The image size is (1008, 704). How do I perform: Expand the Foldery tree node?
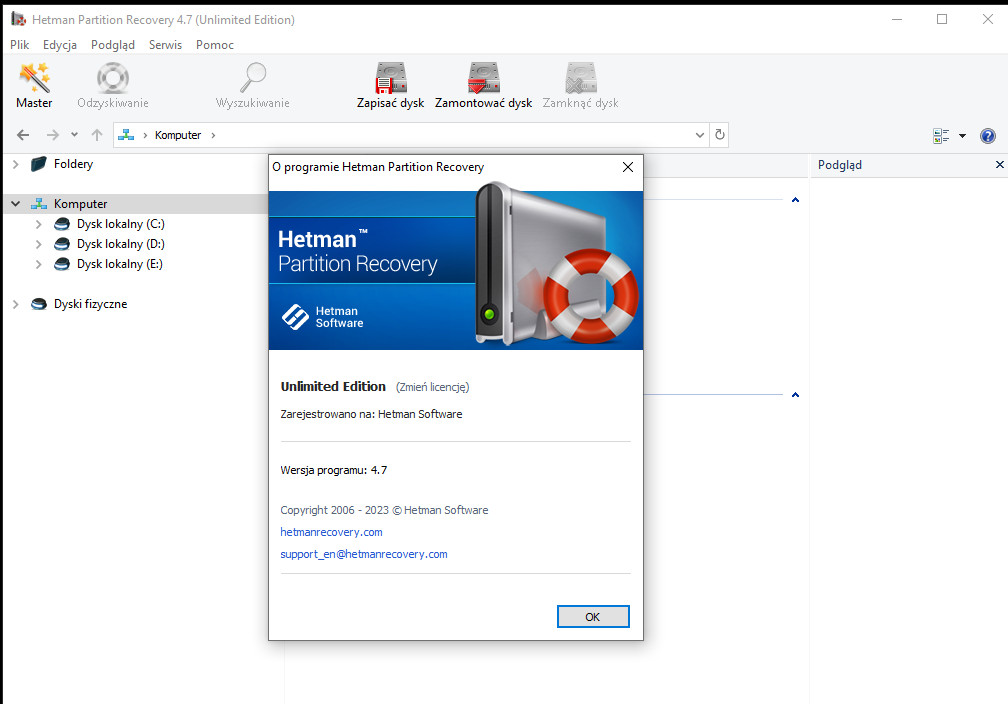click(15, 165)
